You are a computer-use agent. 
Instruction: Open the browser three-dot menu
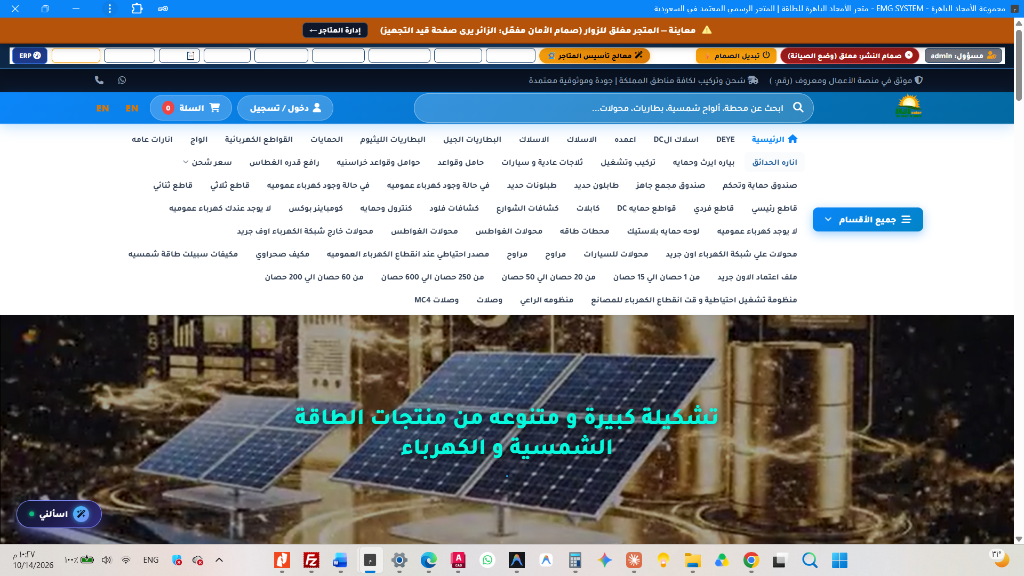[x=110, y=8]
